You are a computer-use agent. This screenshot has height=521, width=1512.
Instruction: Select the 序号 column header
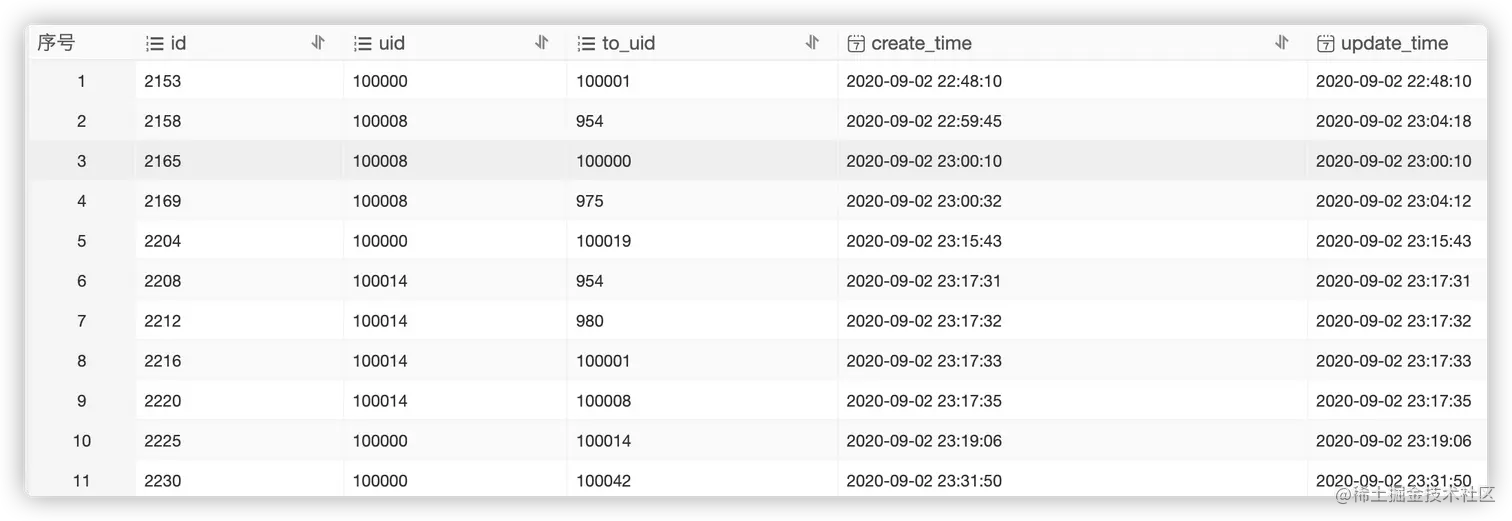(x=56, y=43)
